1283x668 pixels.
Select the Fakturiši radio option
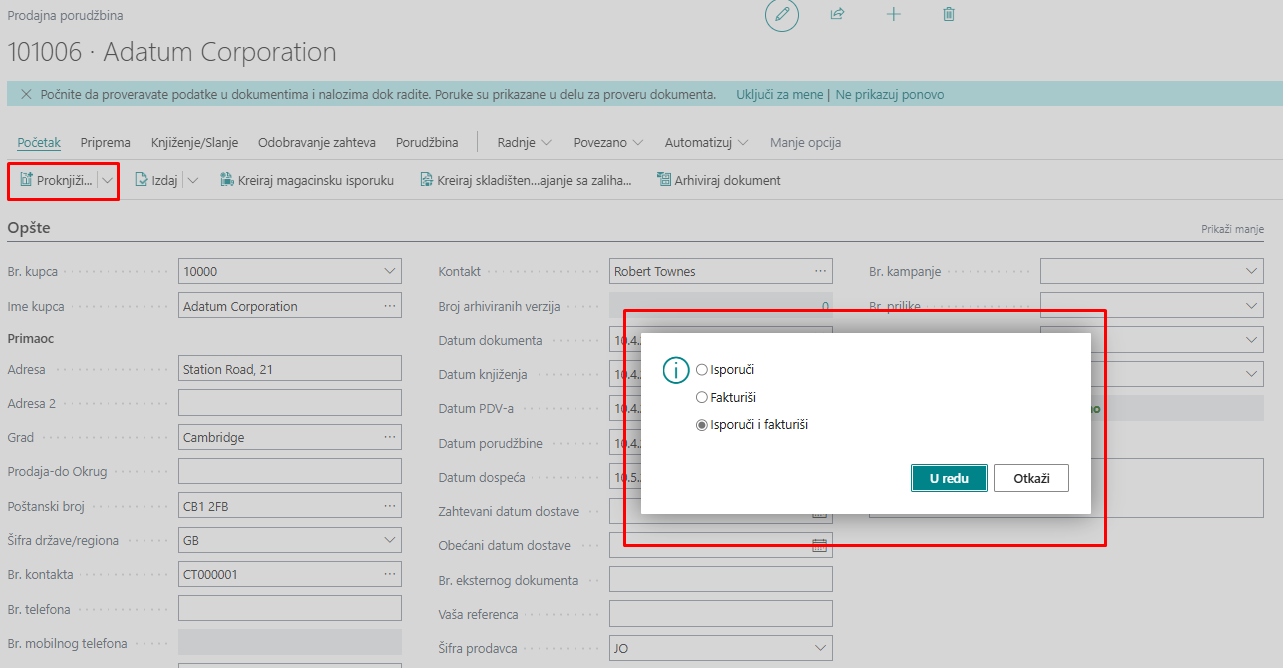pyautogui.click(x=702, y=398)
